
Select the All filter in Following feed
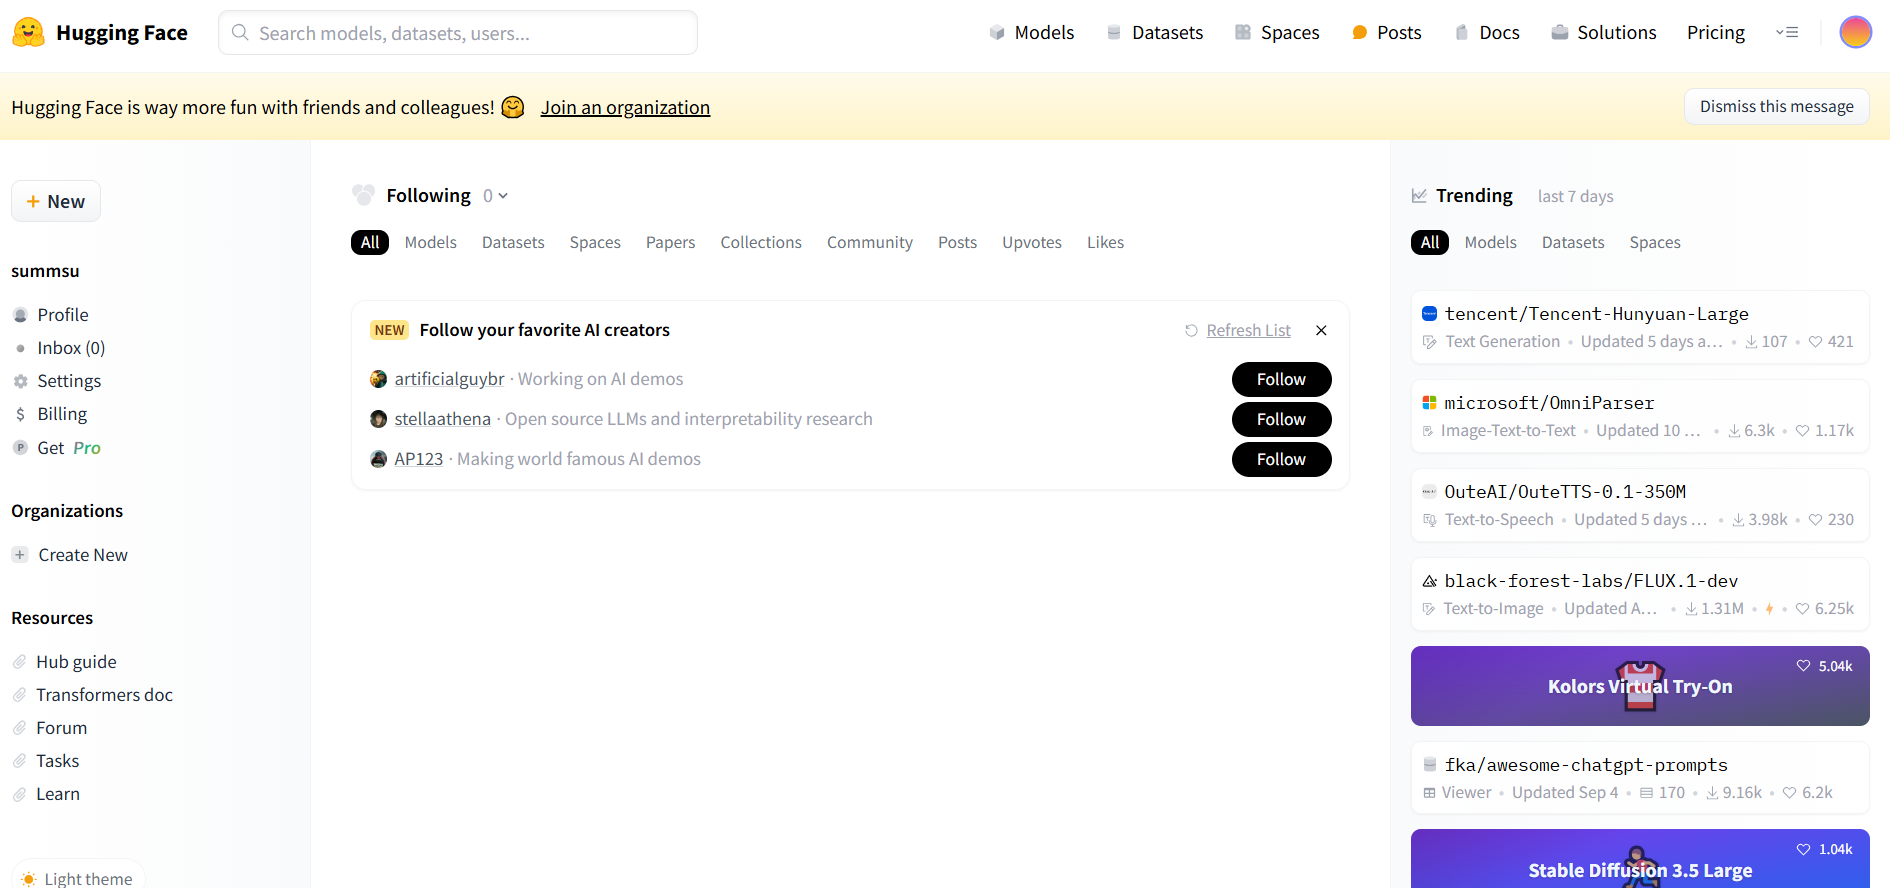point(370,242)
